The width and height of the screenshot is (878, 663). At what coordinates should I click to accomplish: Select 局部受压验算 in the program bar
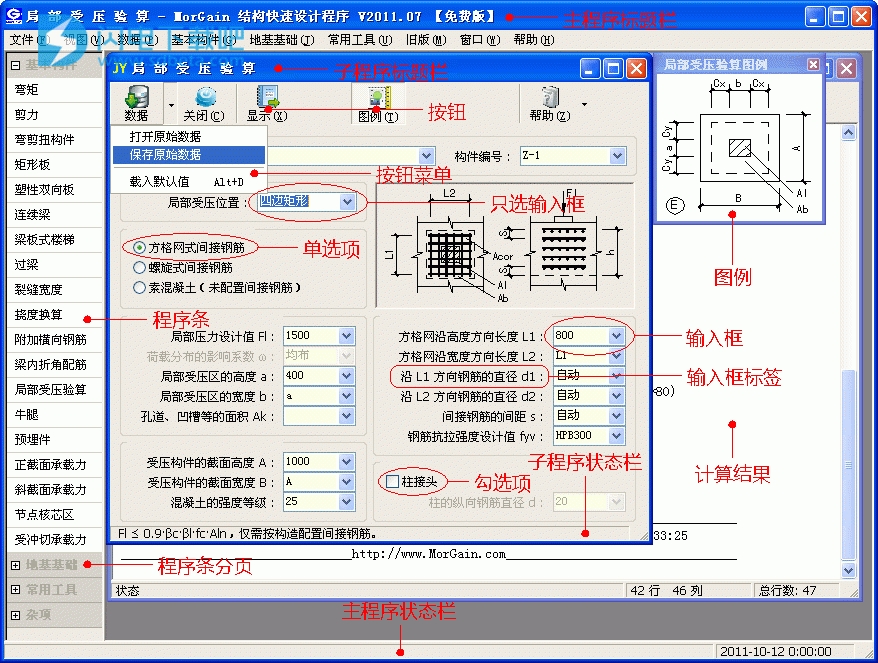pos(55,390)
